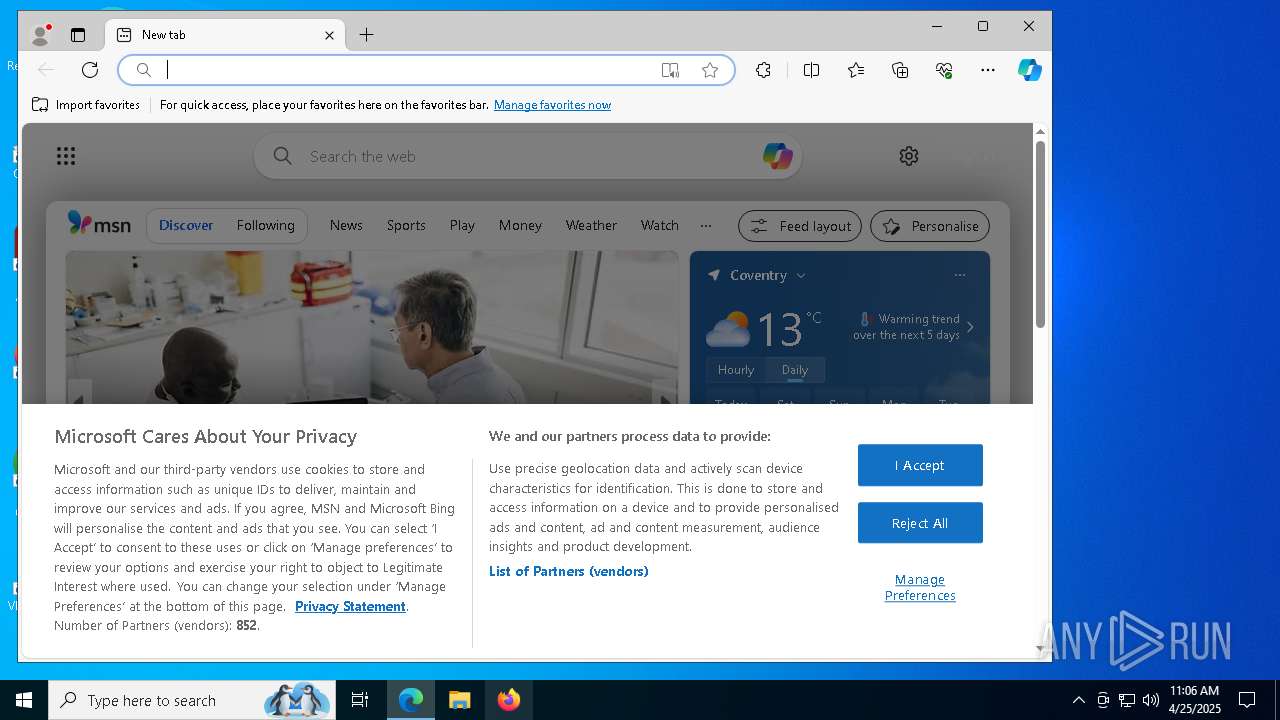Switch weather to Hourly tab
Image resolution: width=1280 pixels, height=720 pixels.
(x=736, y=370)
